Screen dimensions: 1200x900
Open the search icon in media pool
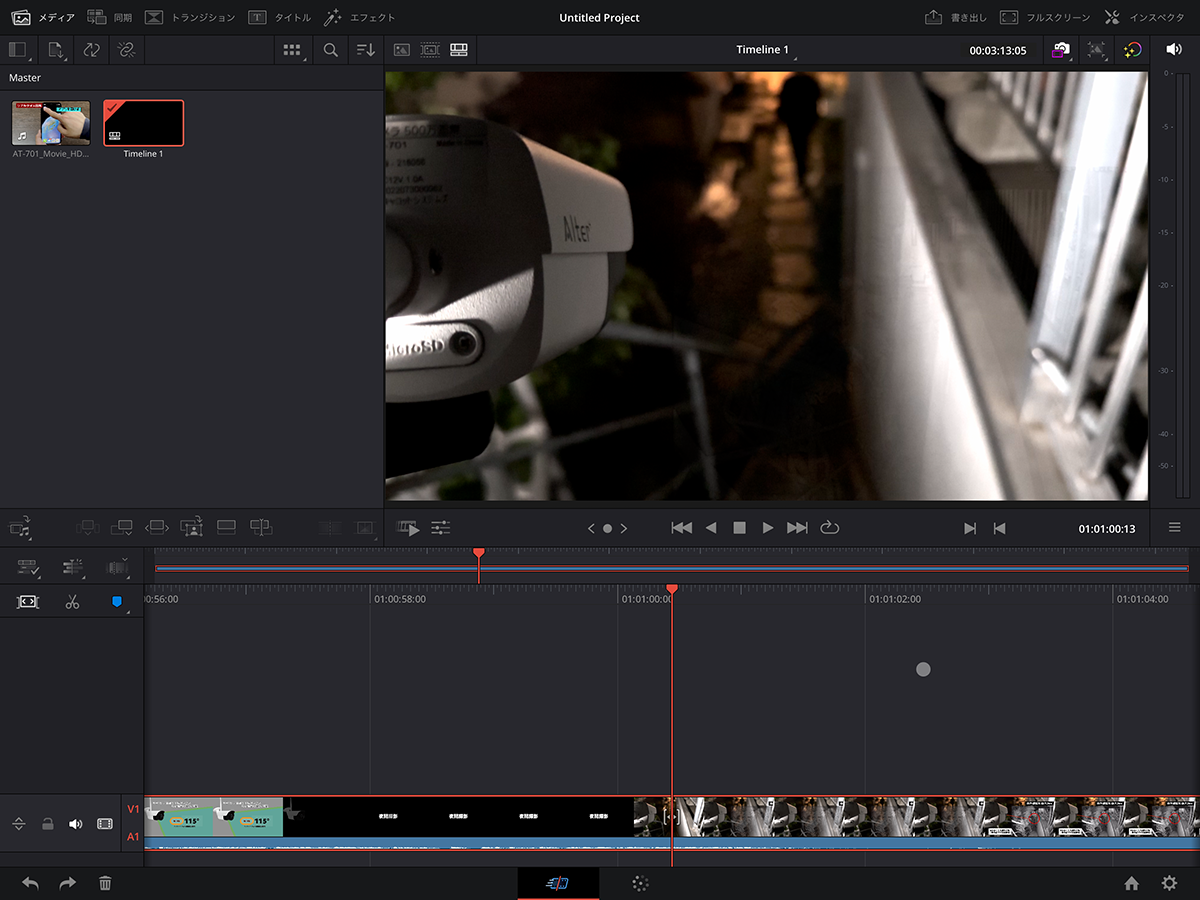click(331, 50)
